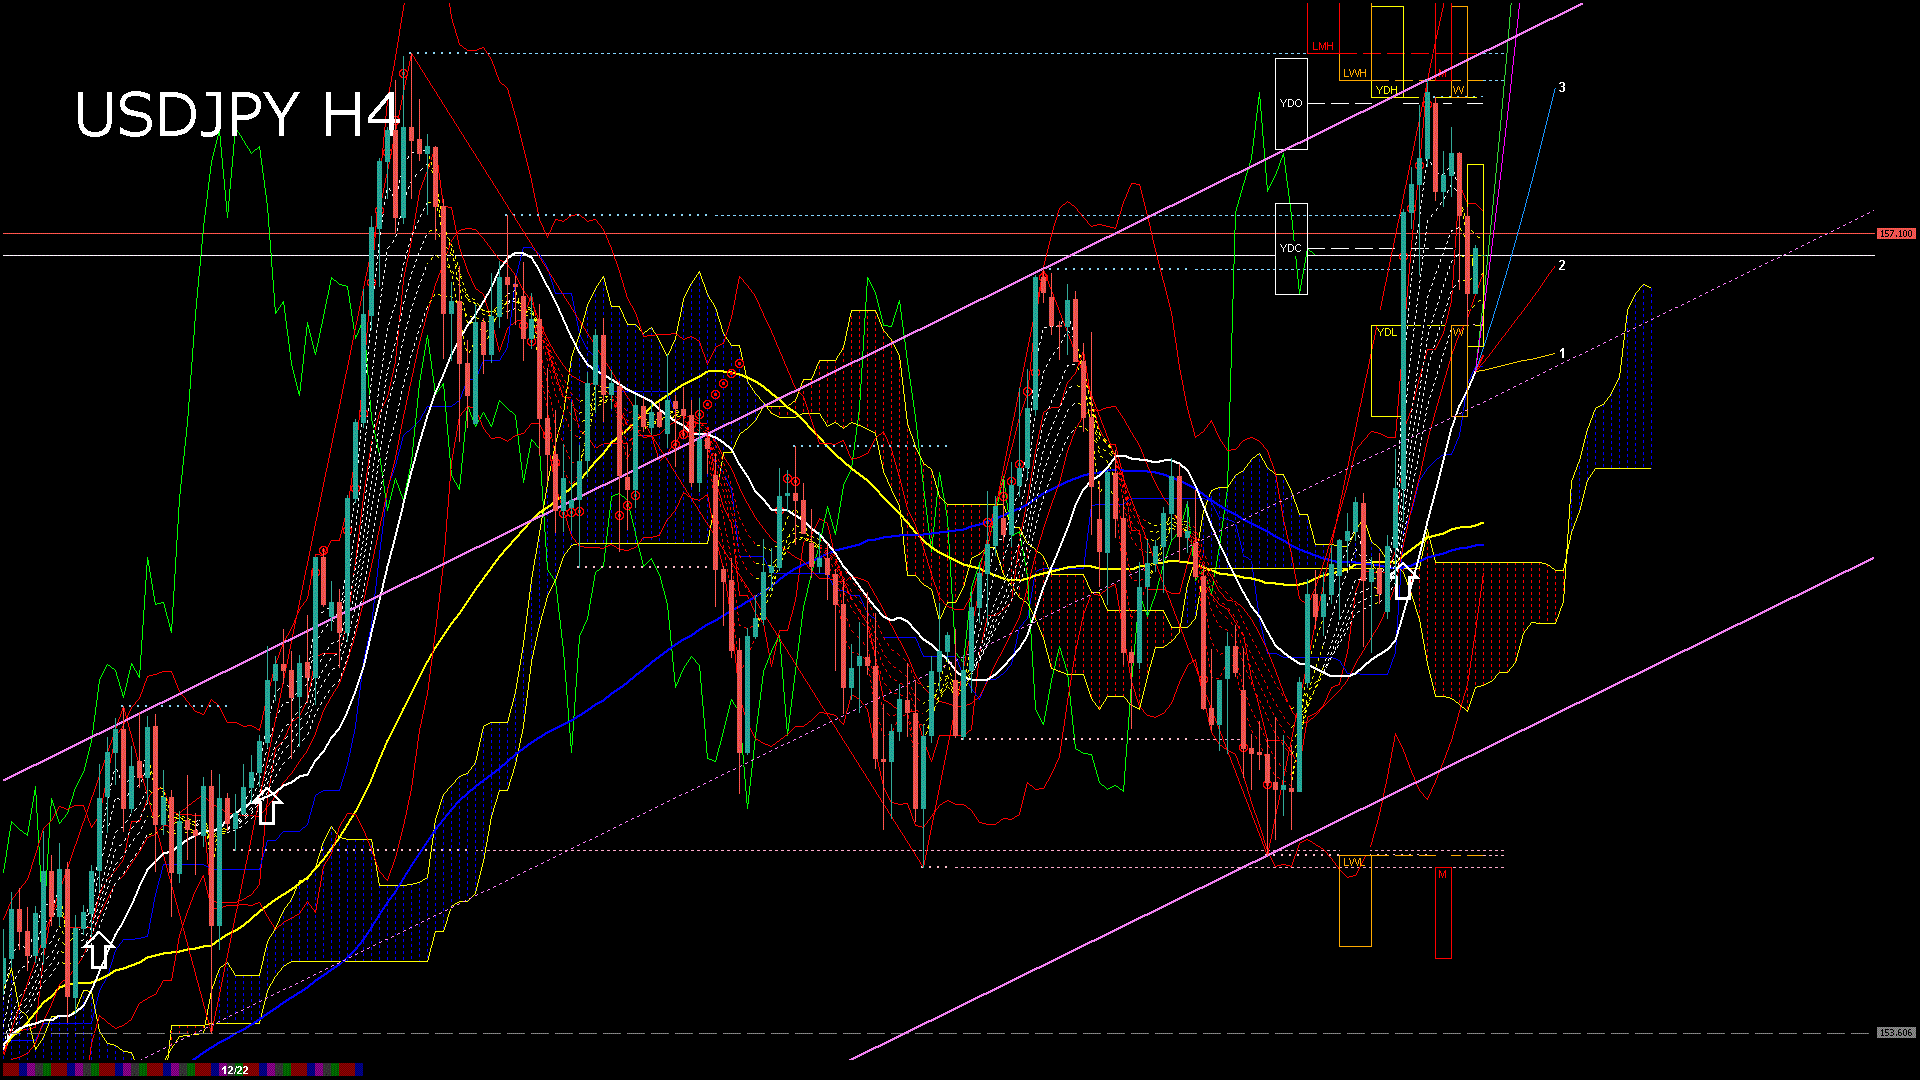Select the YDO level box
The image size is (1920, 1080).
point(1291,103)
